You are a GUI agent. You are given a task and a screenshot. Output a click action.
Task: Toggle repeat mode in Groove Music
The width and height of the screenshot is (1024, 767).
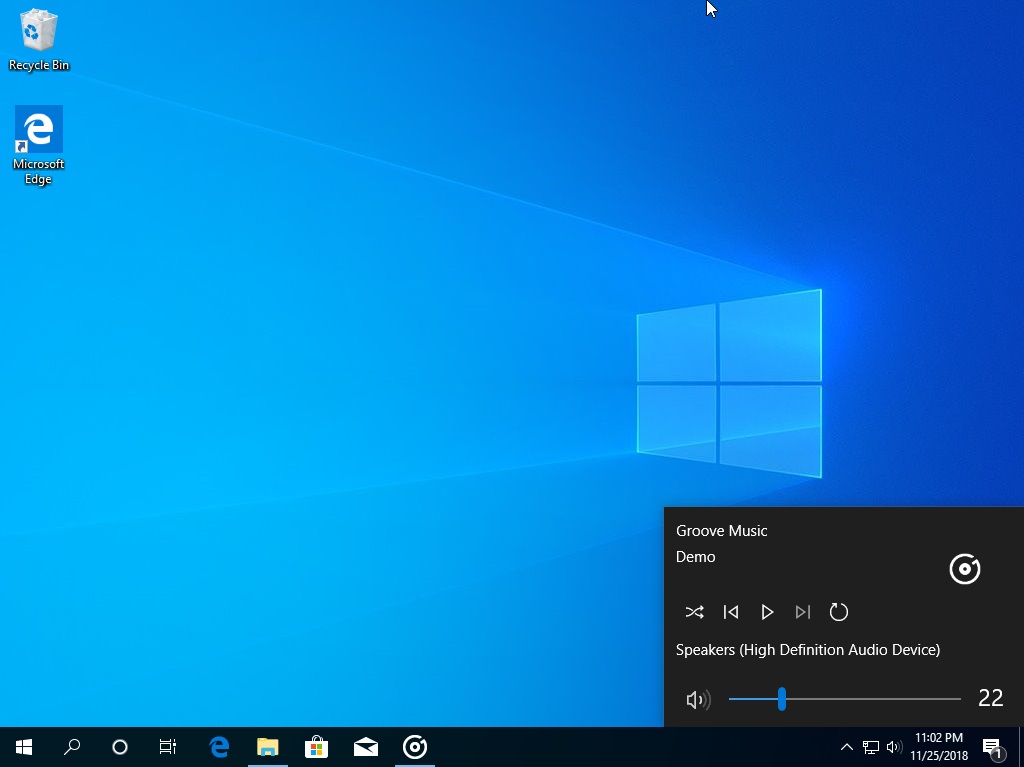[839, 612]
